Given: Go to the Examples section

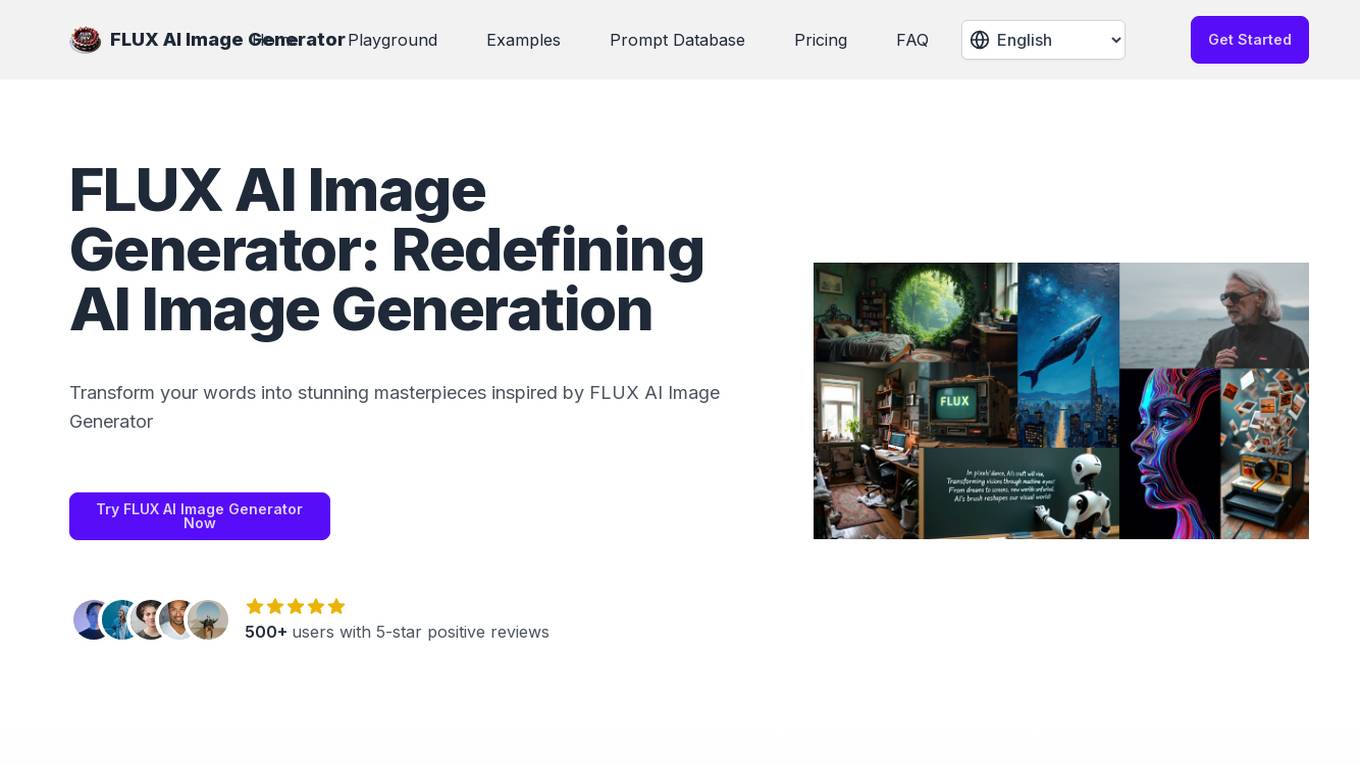Looking at the screenshot, I should click(523, 40).
